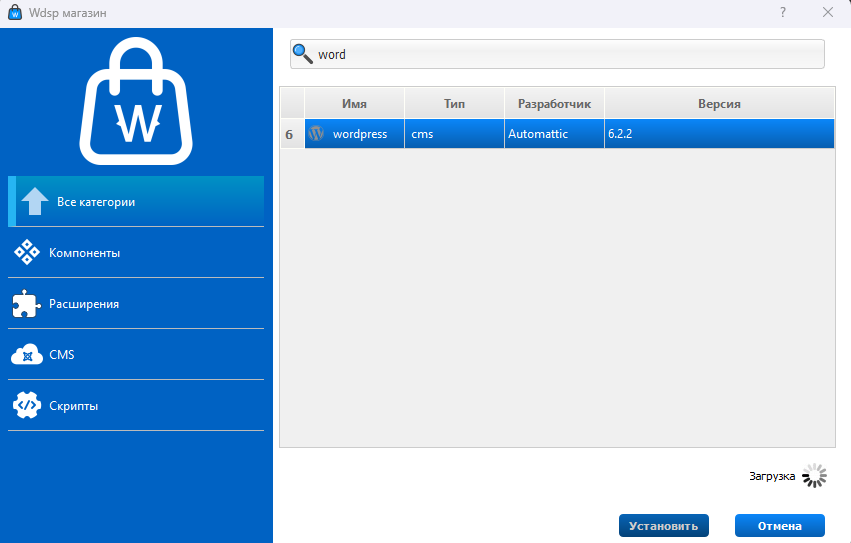
Task: Open the help question mark button
Action: click(x=783, y=12)
